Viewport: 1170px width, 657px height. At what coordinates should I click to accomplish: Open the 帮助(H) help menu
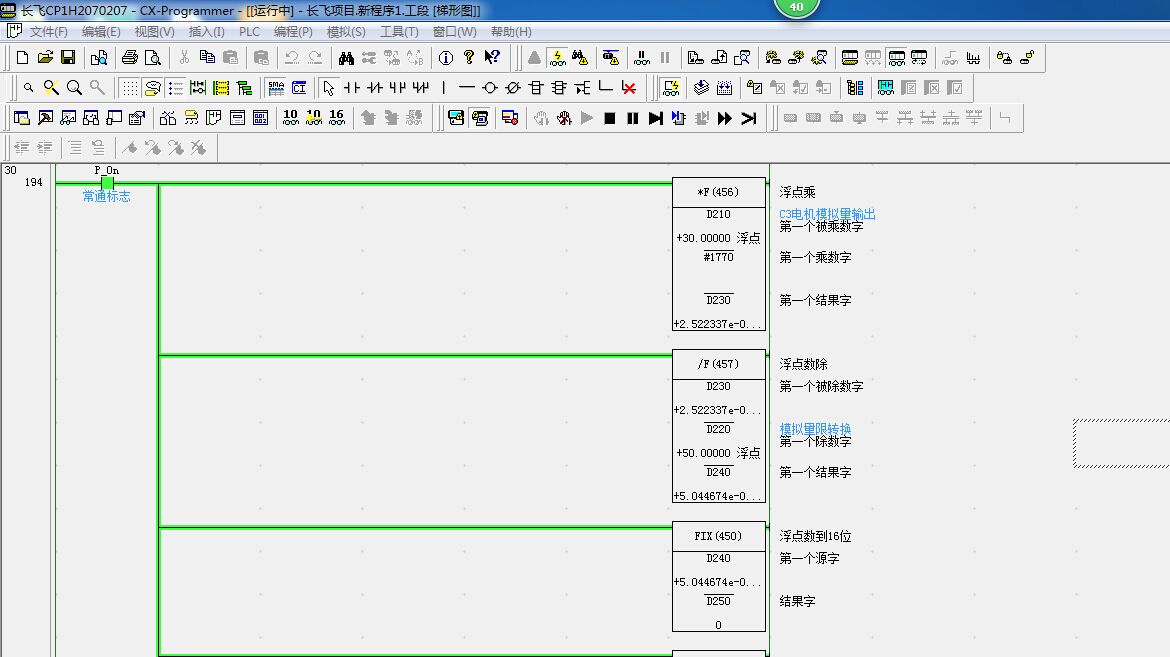click(511, 32)
